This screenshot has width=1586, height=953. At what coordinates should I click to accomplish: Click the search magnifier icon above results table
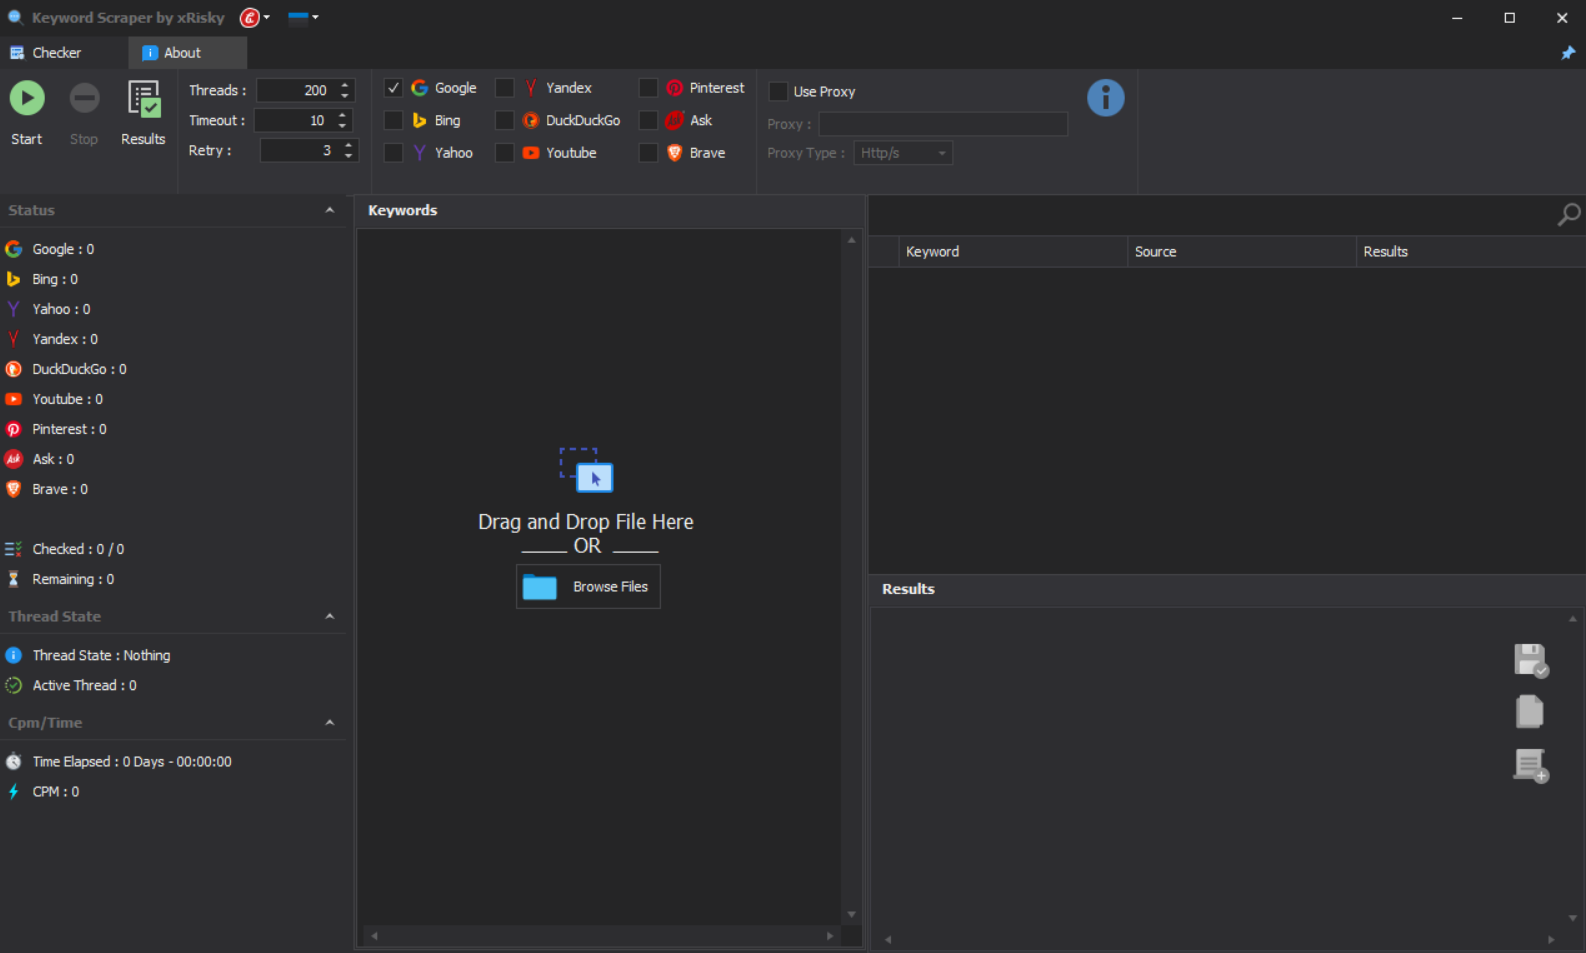pos(1568,214)
